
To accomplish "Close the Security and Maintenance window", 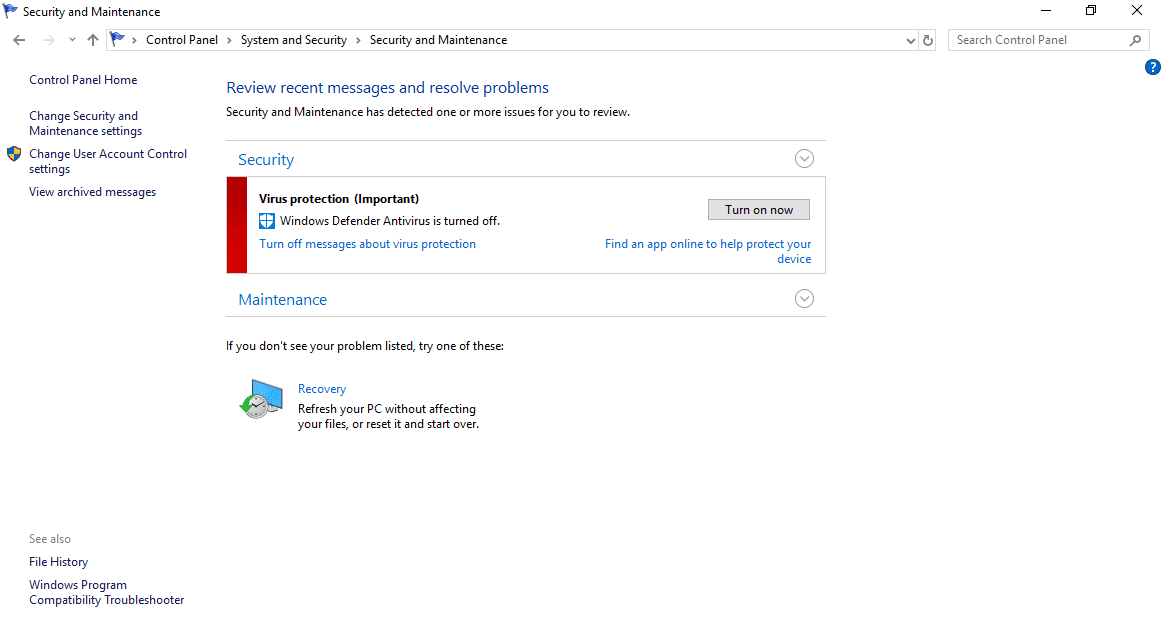I will pyautogui.click(x=1137, y=10).
